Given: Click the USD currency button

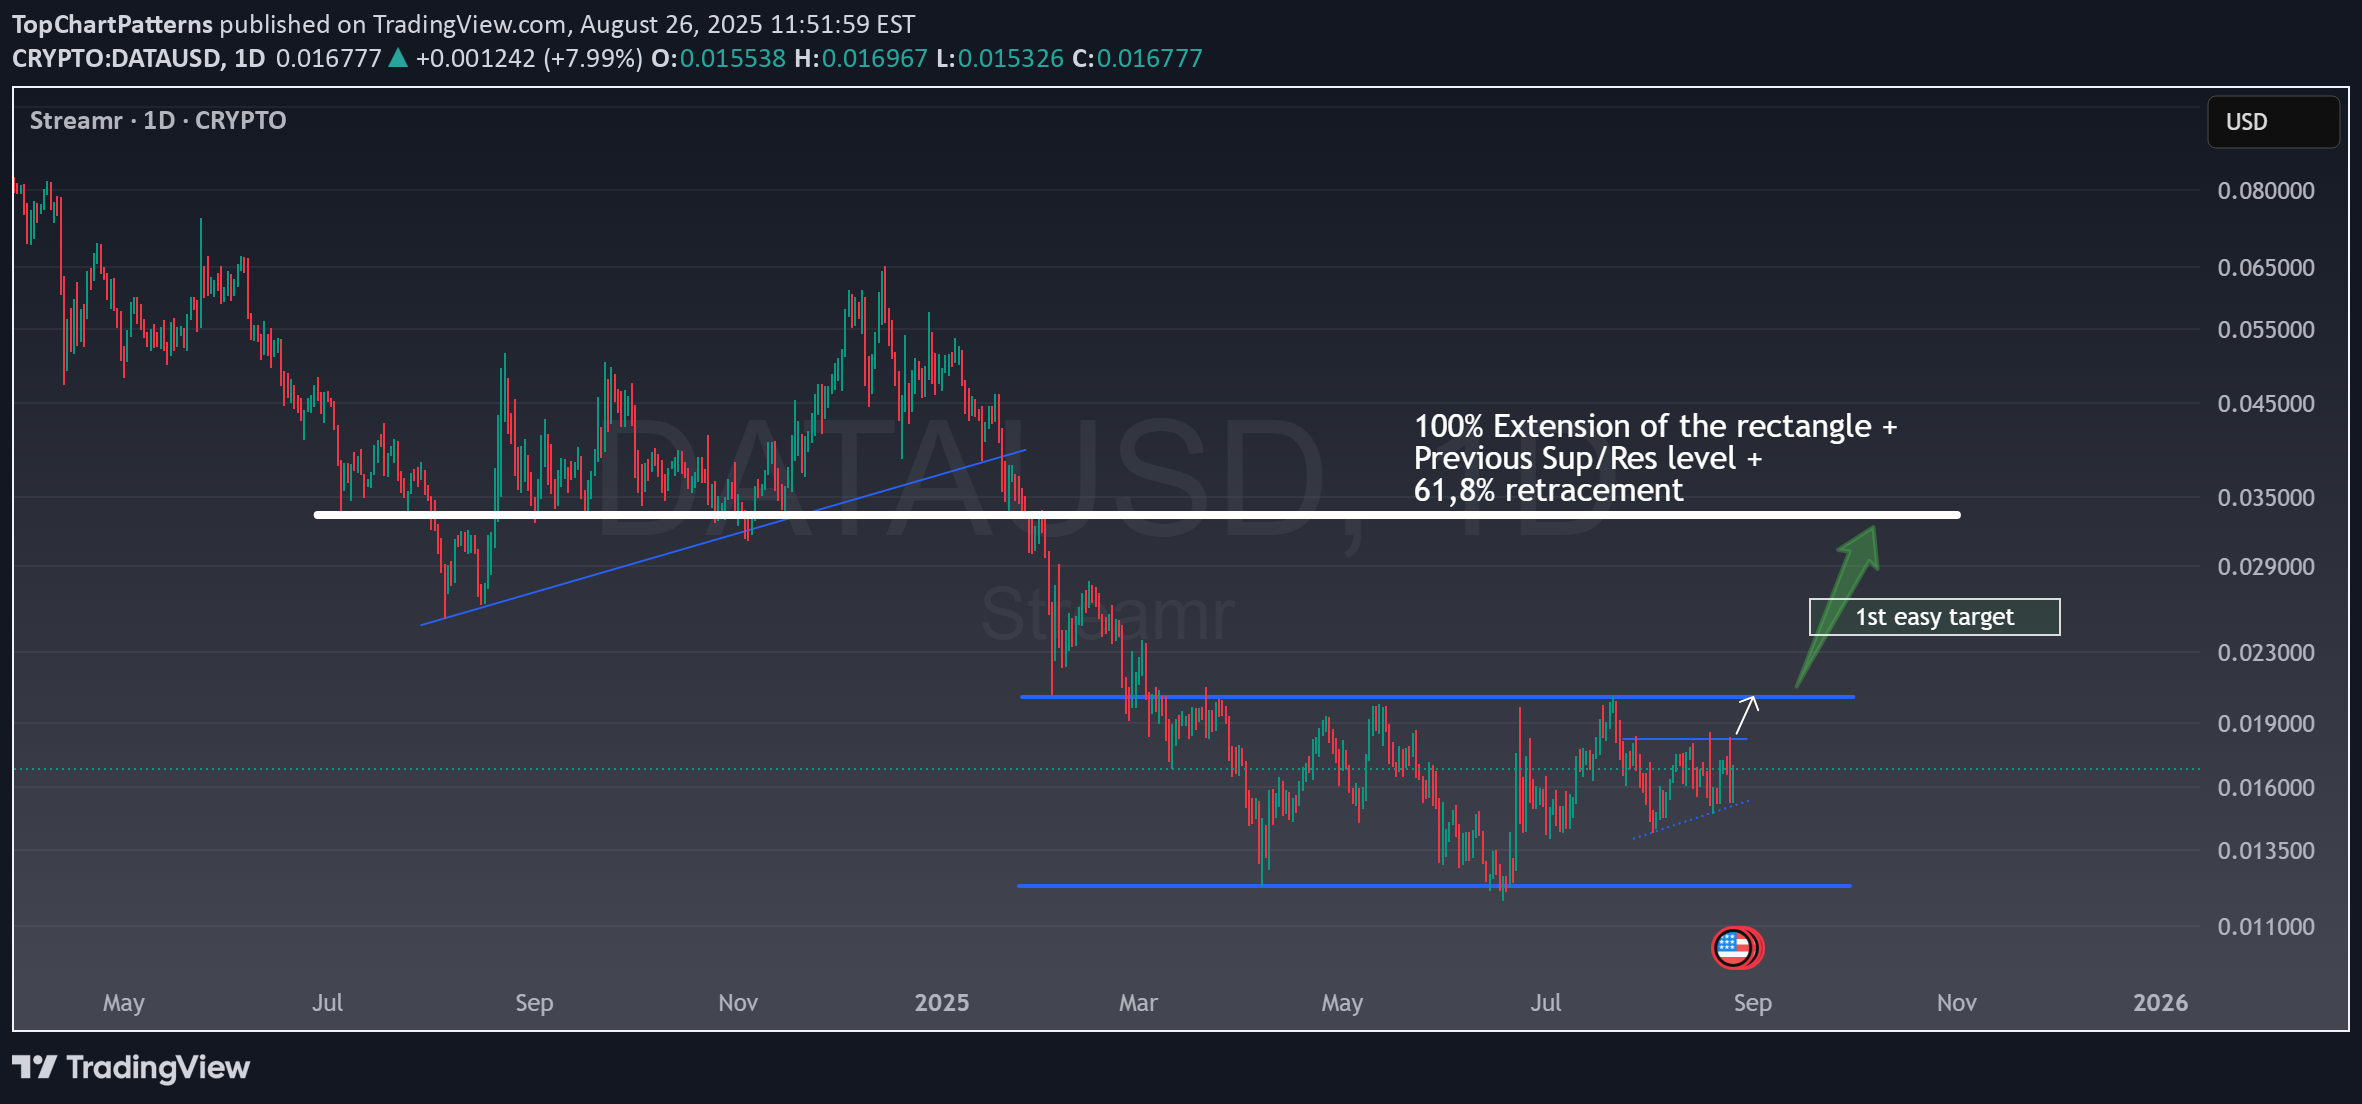Looking at the screenshot, I should tap(2273, 122).
